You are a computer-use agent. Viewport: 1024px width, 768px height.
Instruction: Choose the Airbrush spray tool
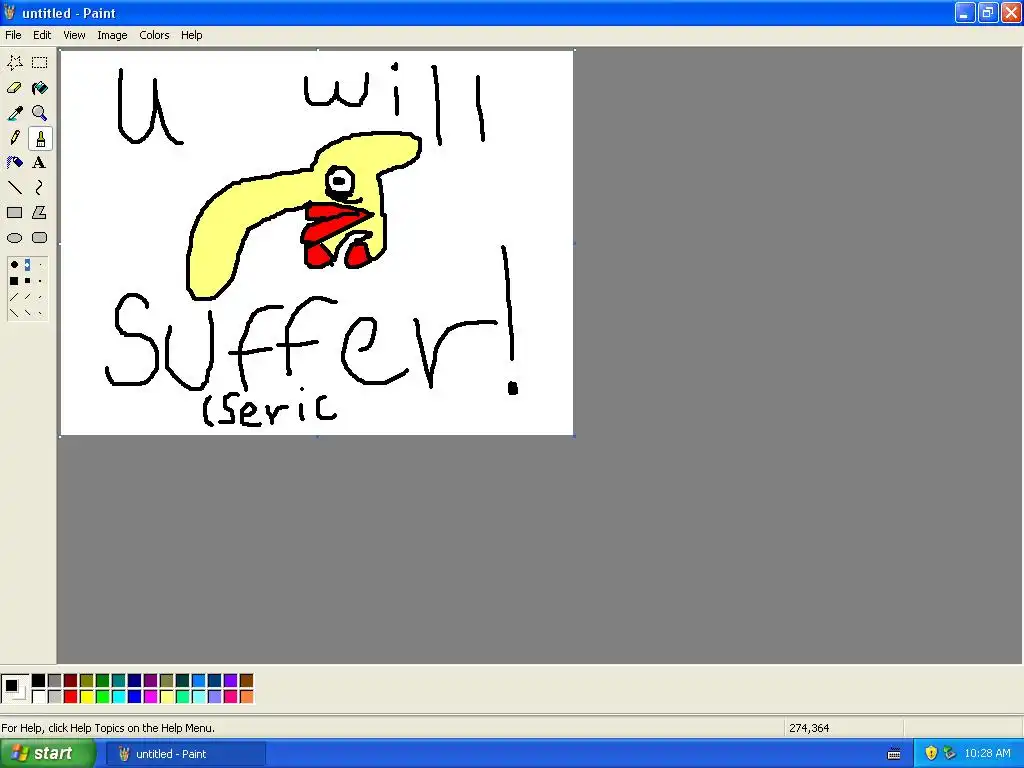14,163
